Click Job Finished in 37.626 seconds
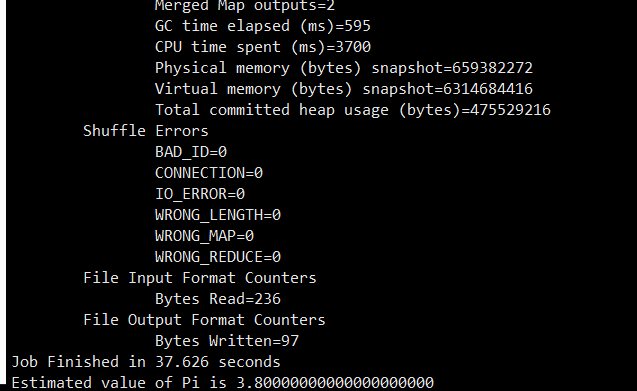Viewport: 637px width, 391px height. click(146, 362)
